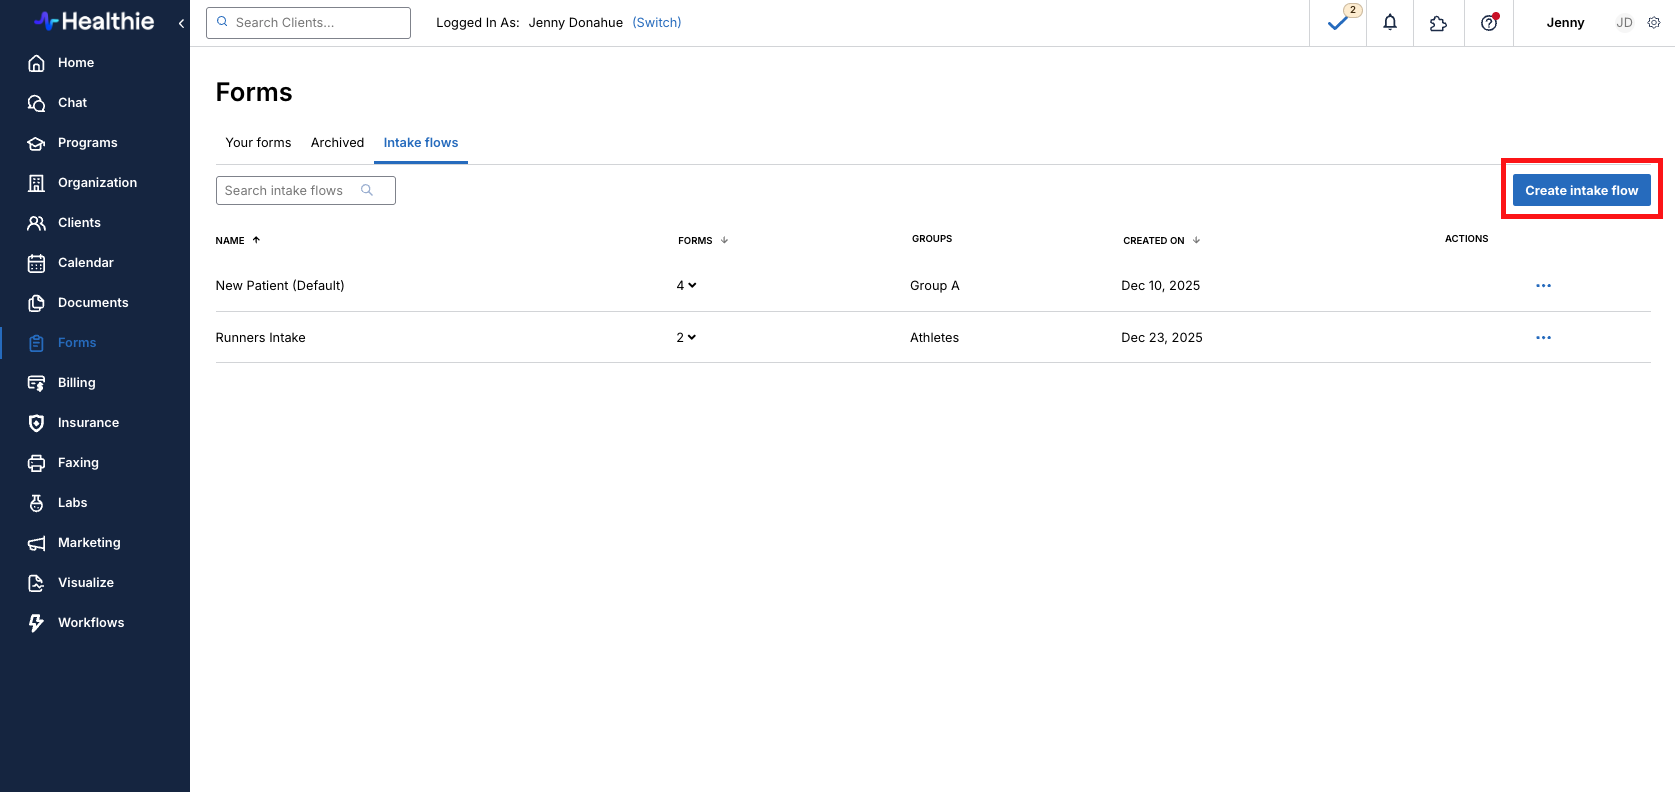Sort by the CREATED ON column
This screenshot has width=1675, height=792.
(1161, 240)
